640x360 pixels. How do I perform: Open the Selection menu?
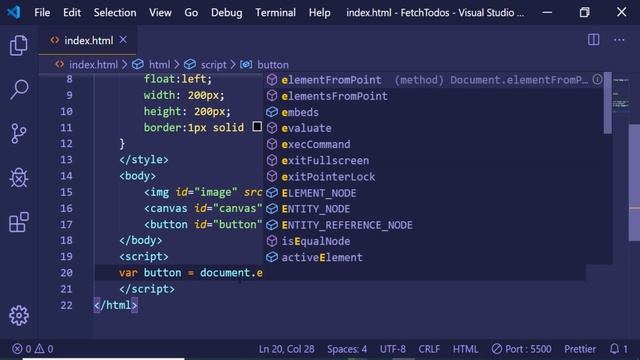coord(115,13)
